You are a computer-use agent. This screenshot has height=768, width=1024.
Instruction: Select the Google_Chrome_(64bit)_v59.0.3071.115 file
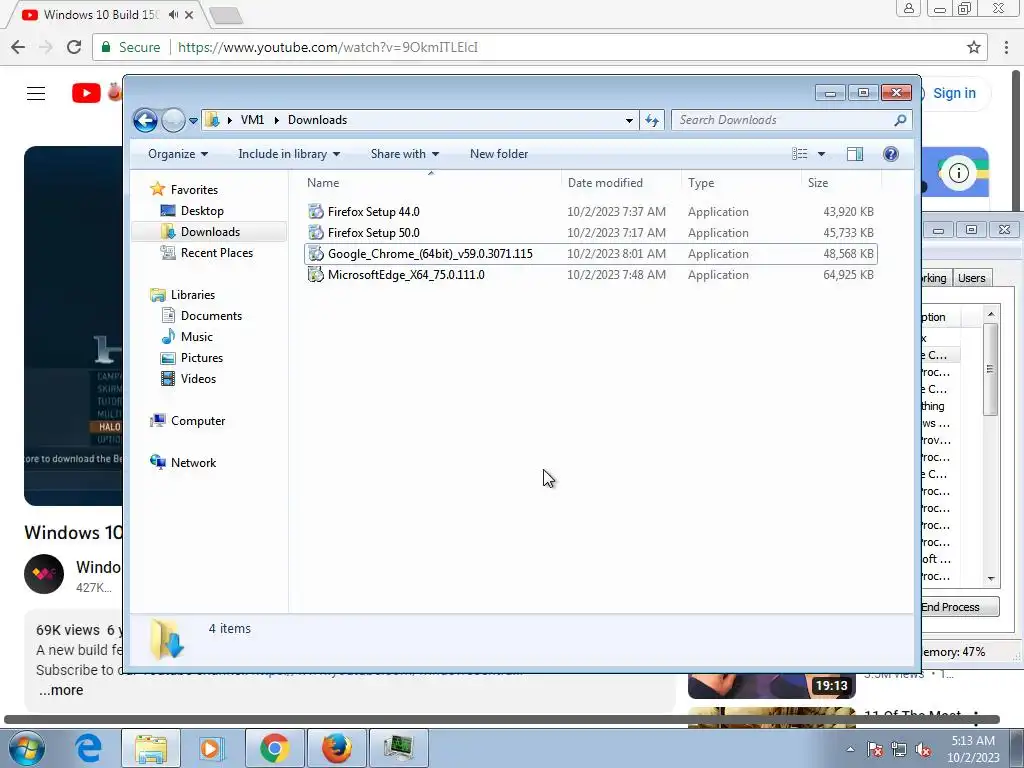pos(590,253)
